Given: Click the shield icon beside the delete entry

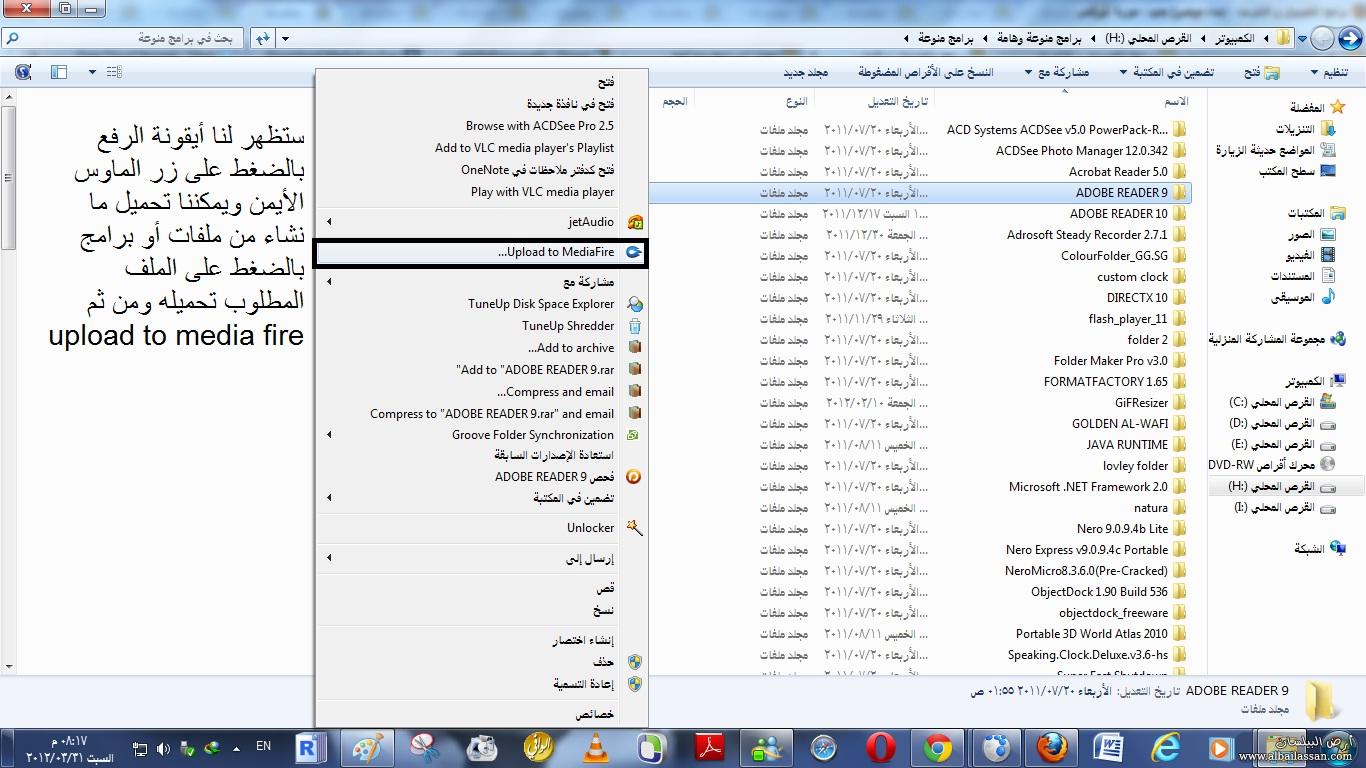Looking at the screenshot, I should click(634, 662).
